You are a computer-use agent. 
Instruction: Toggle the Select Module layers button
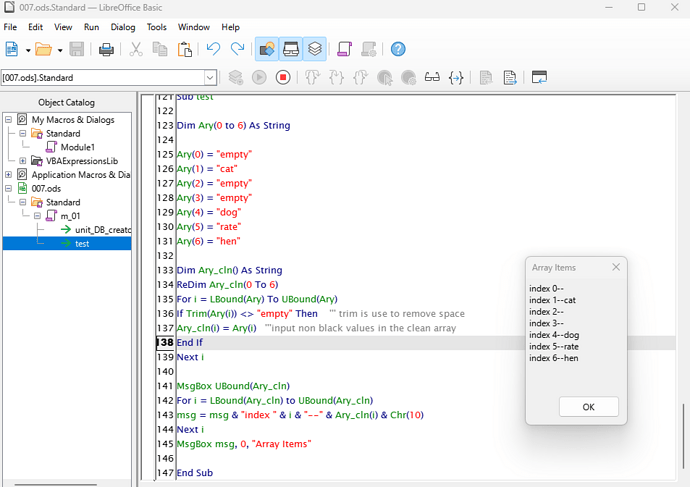coord(315,49)
